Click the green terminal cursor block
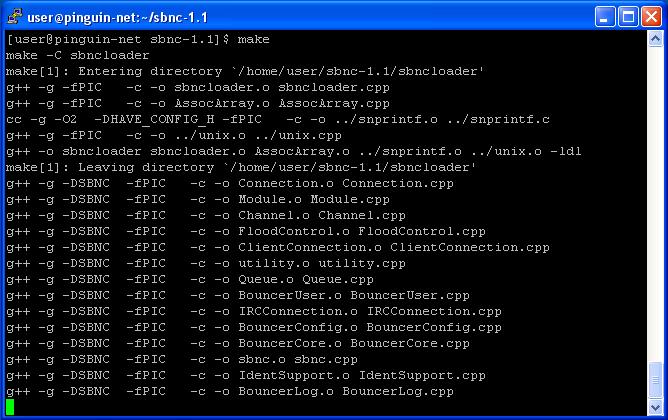Viewport: 668px width, 420px height. [x=10, y=407]
